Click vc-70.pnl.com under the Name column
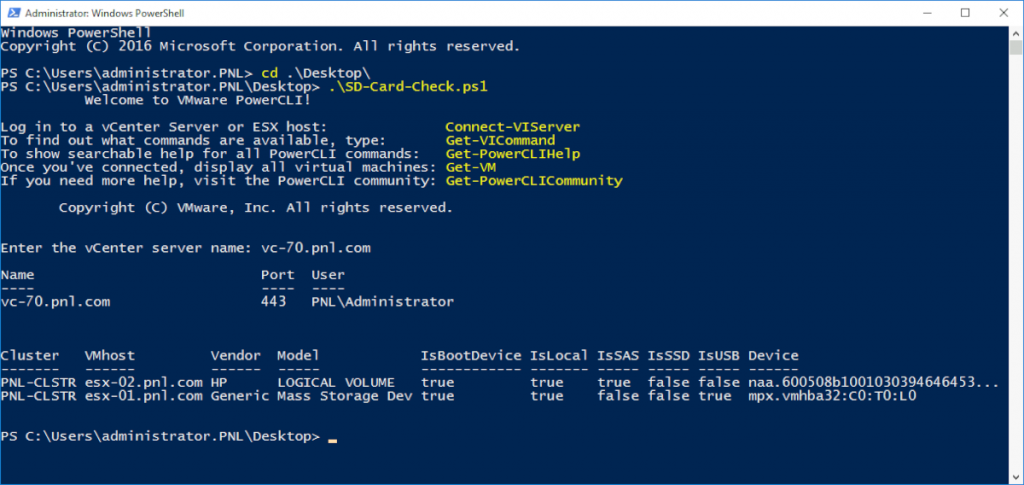 pyautogui.click(x=55, y=301)
